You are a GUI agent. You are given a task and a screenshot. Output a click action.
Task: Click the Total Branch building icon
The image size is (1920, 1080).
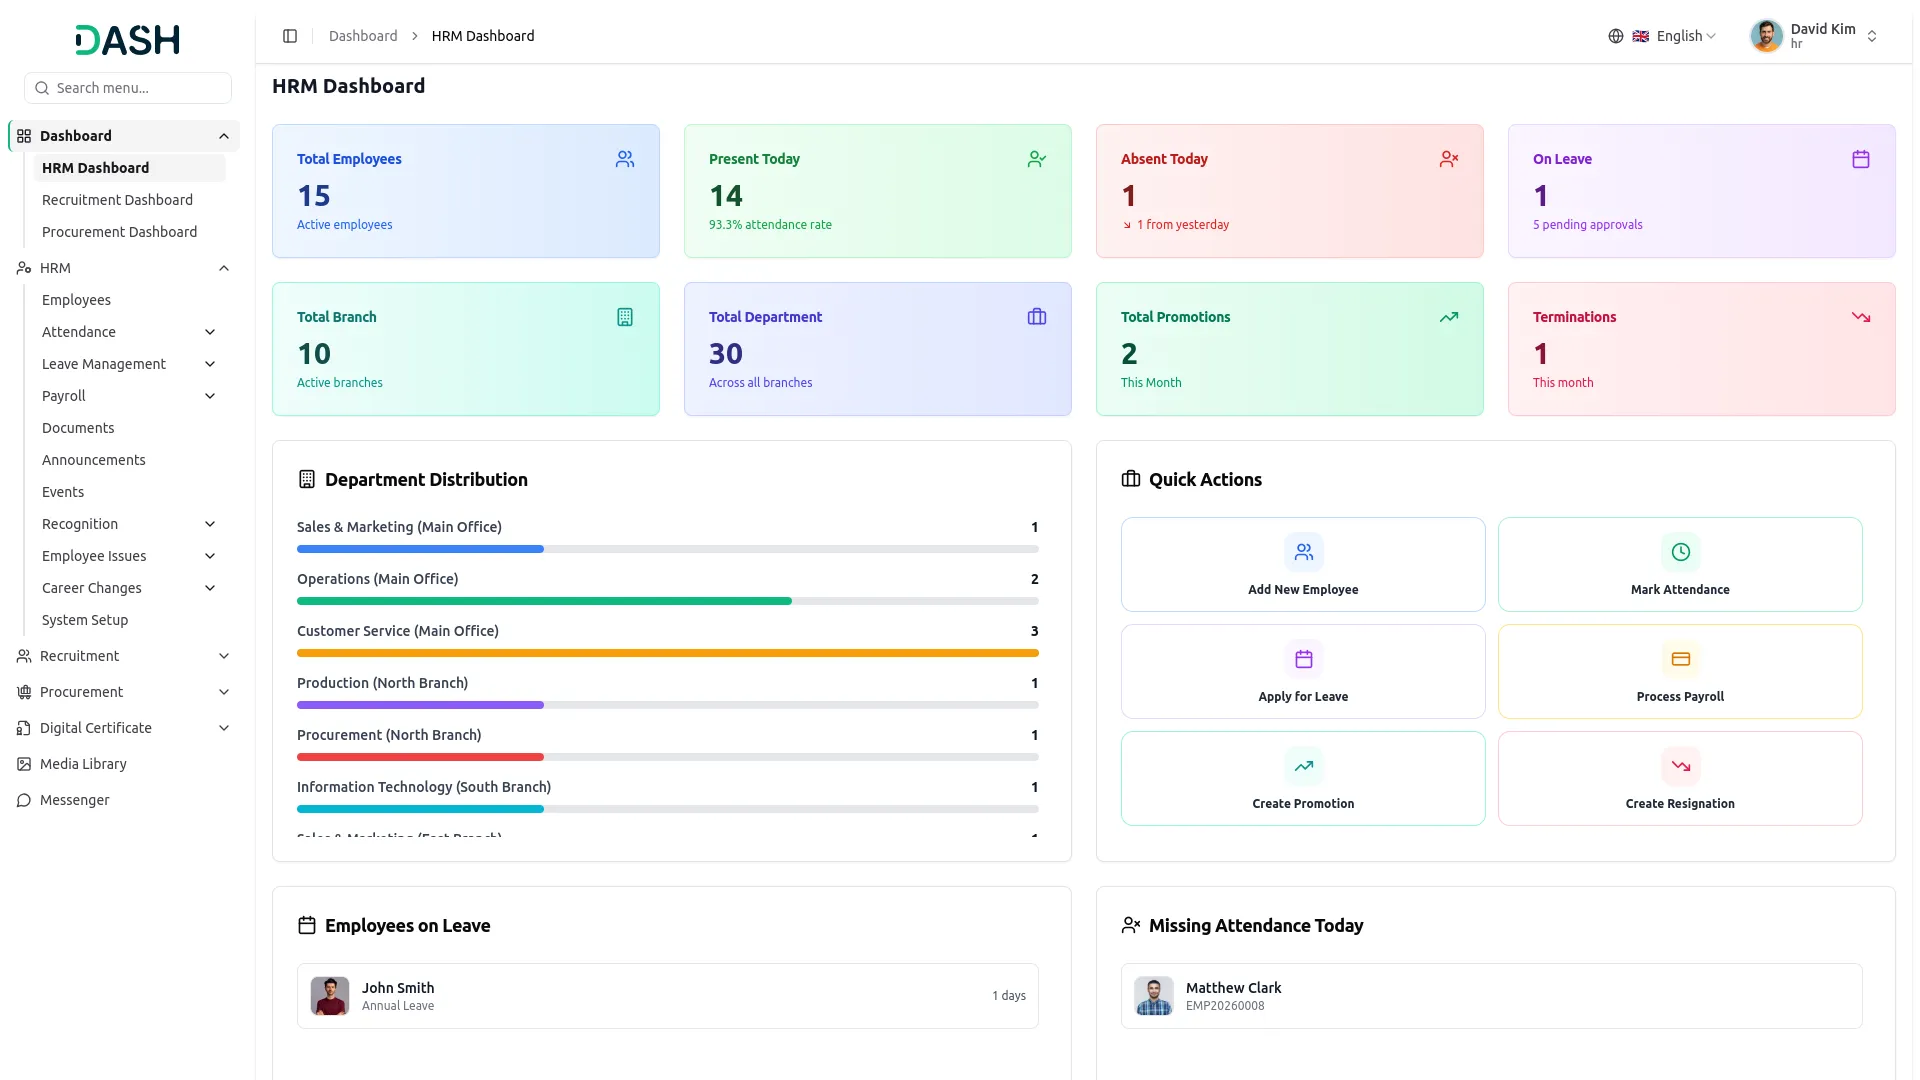tap(625, 317)
